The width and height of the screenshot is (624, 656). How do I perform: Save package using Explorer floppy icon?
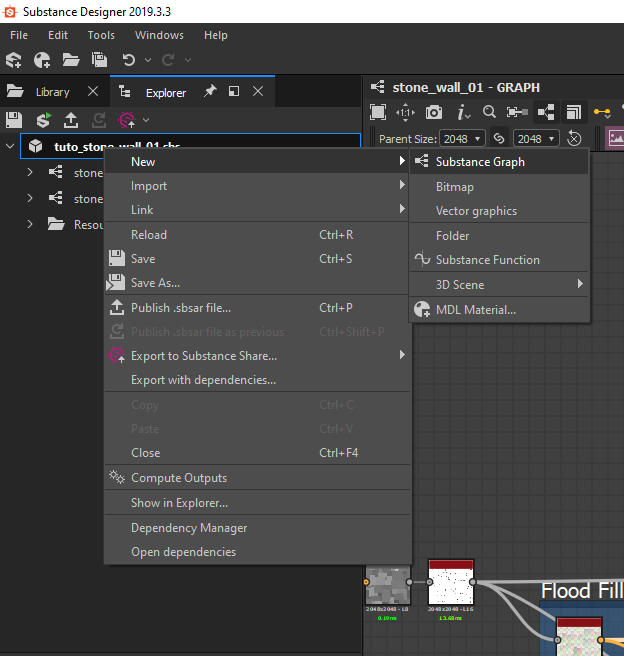(14, 120)
